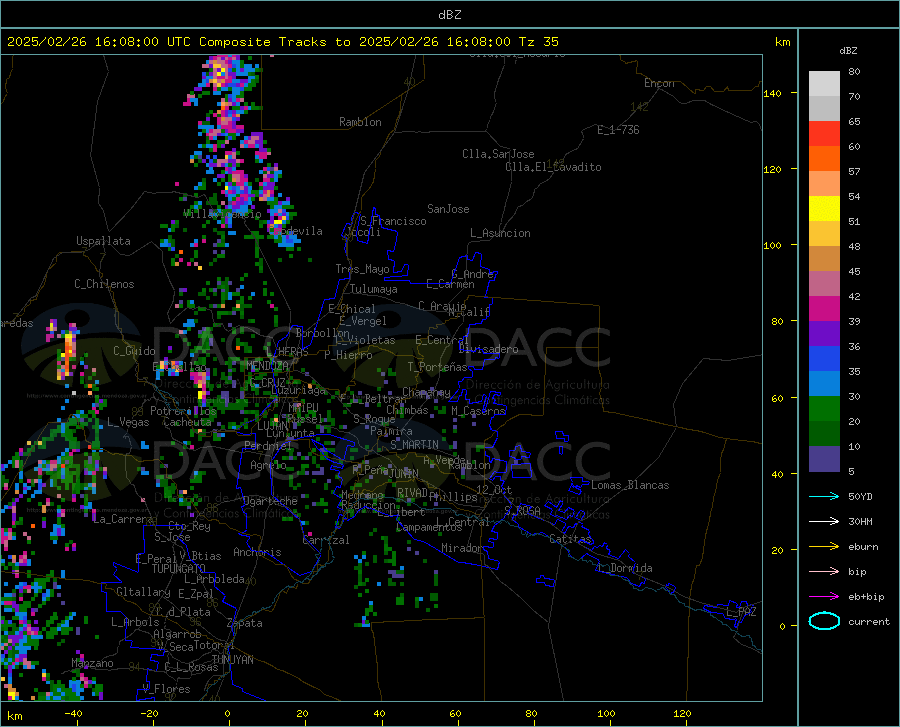Choose the bright yellow swatch between 54 and 51
Viewport: 900px width, 727px height.
(824, 209)
